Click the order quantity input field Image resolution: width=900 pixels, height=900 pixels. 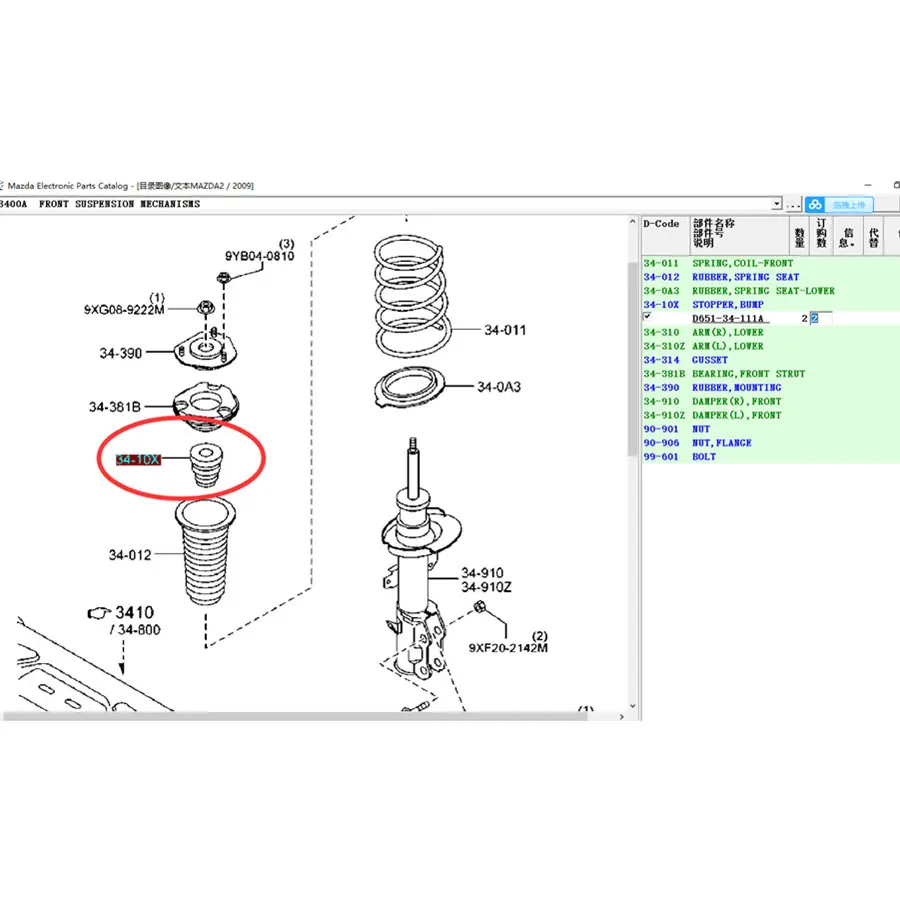click(x=821, y=319)
